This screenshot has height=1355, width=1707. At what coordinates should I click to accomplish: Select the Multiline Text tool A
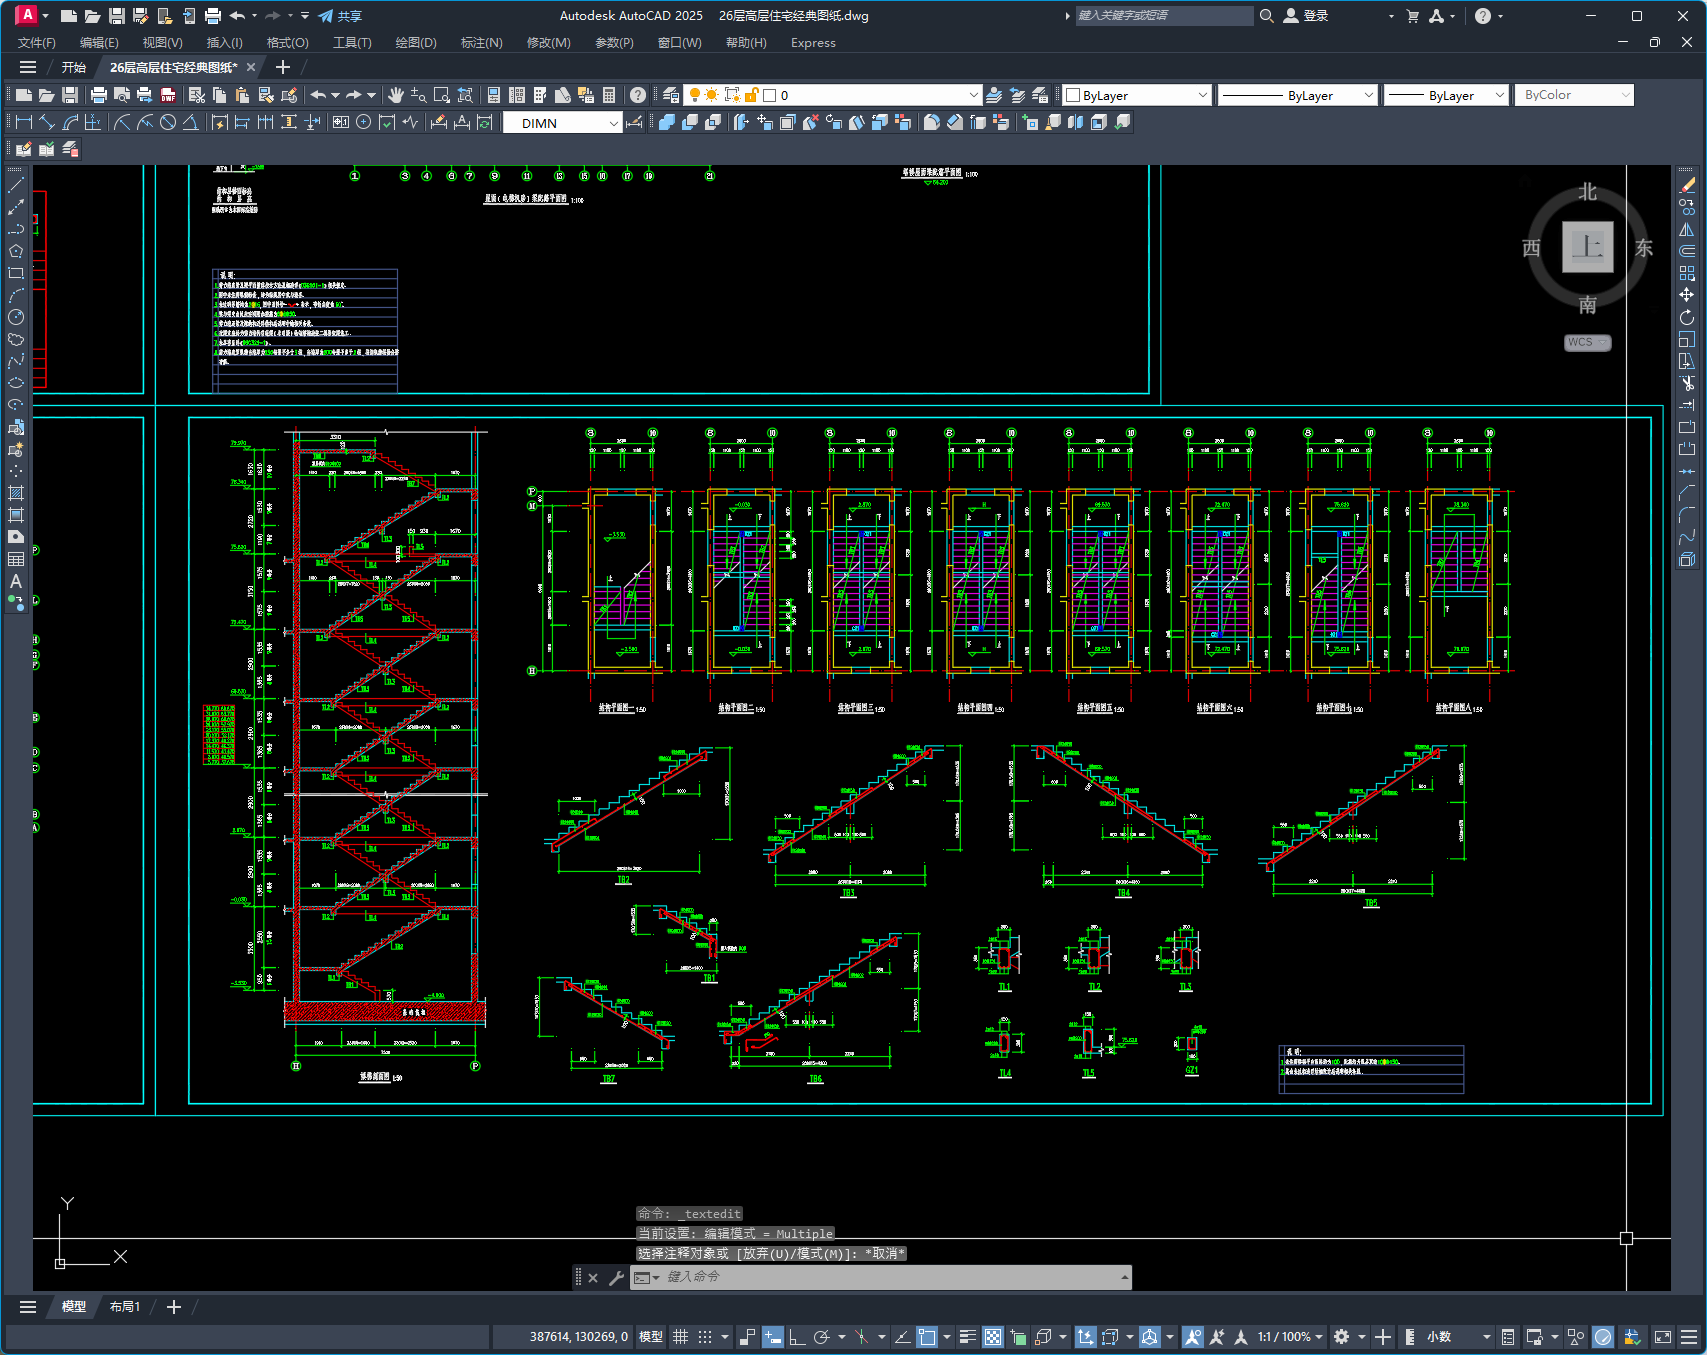[x=16, y=581]
